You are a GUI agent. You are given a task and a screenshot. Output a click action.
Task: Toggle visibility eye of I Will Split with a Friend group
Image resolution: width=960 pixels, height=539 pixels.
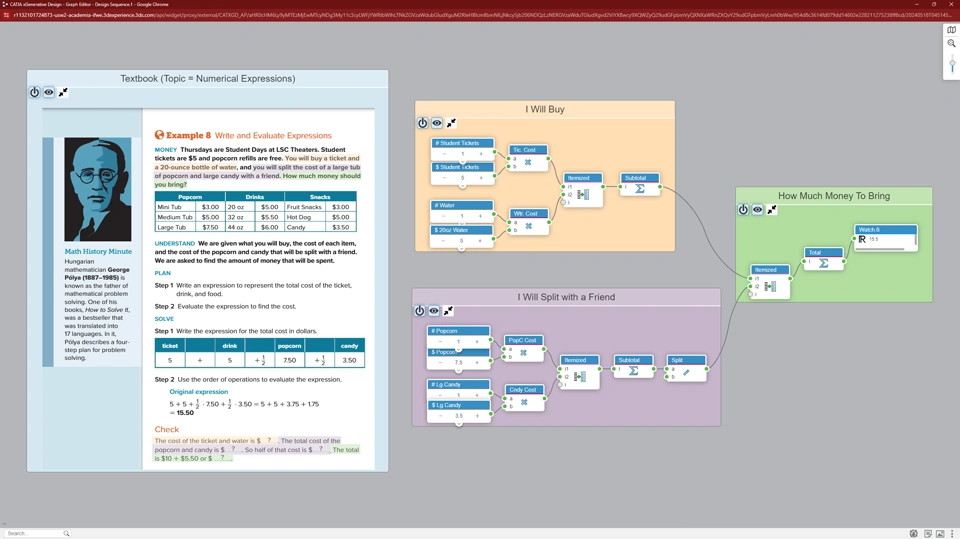point(434,311)
